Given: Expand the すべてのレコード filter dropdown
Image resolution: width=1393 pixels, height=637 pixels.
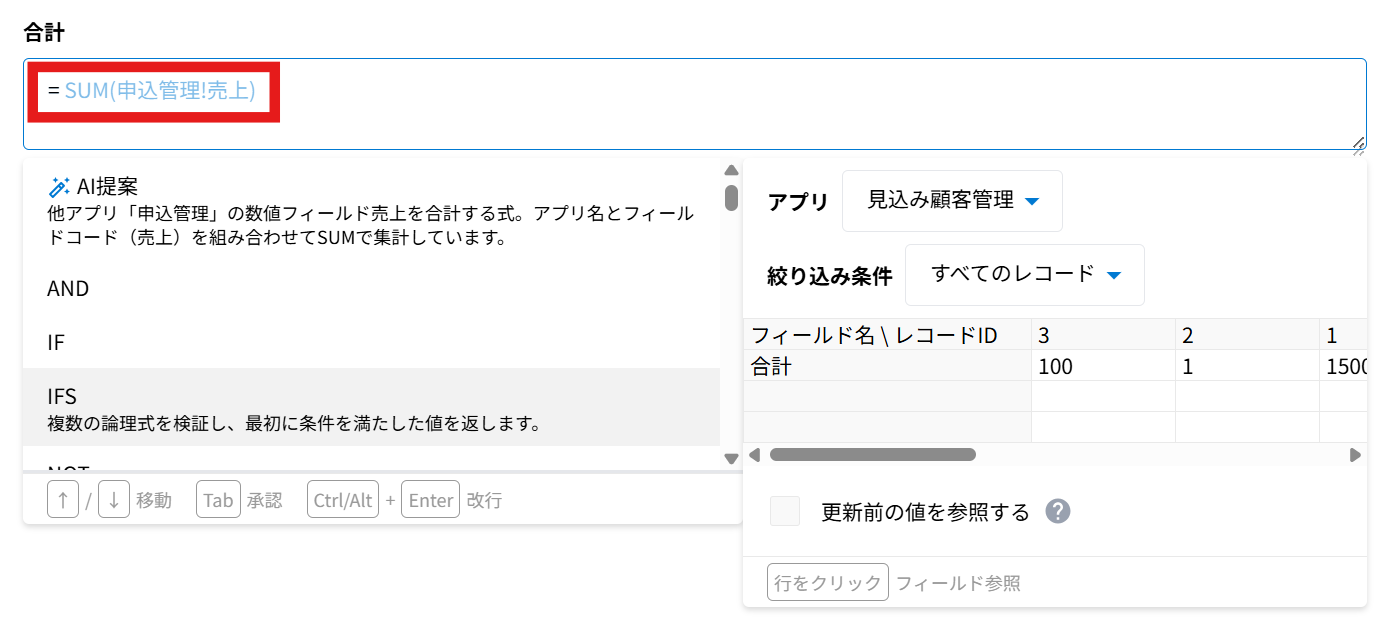Looking at the screenshot, I should tap(1024, 275).
